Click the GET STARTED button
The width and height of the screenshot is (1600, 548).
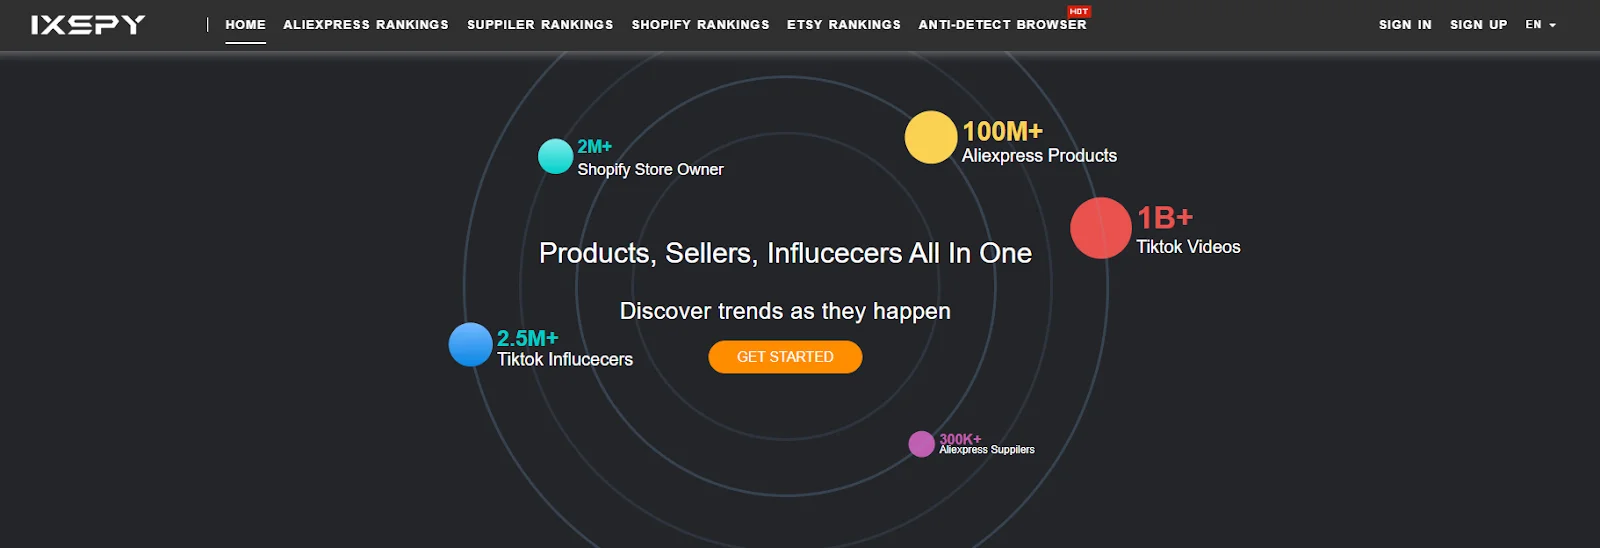(785, 357)
